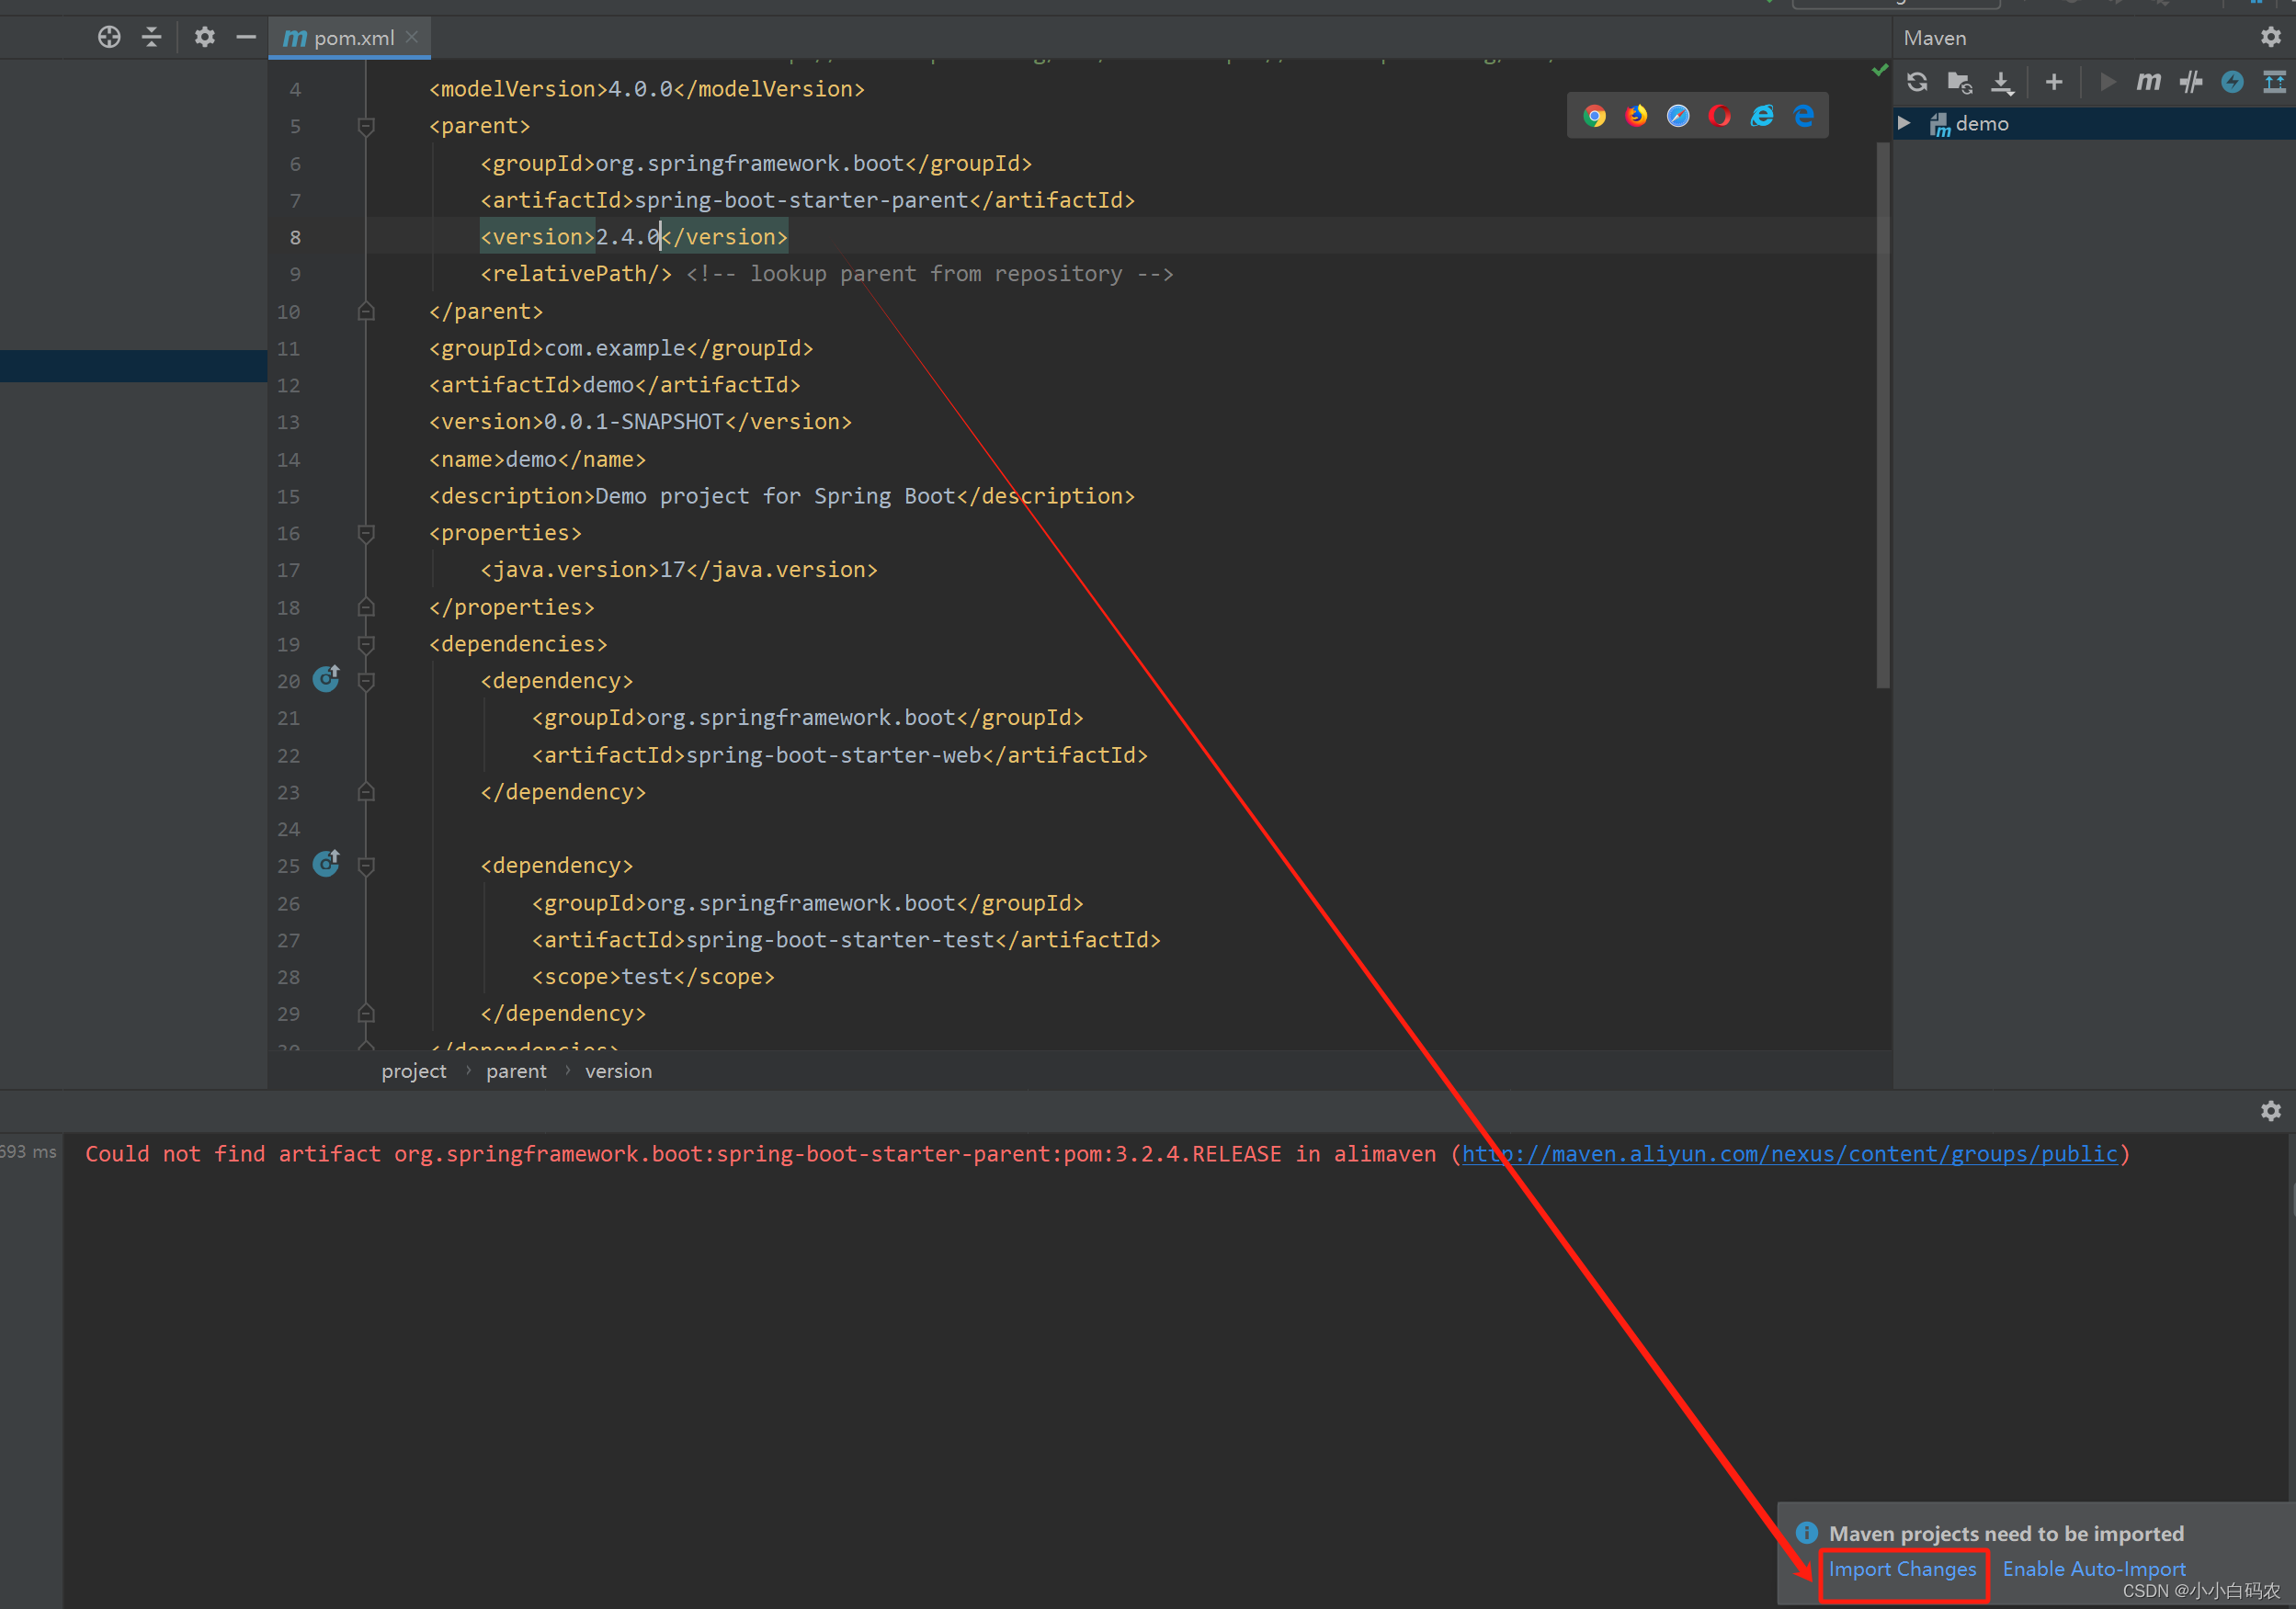Toggle the fold marker on the properties line

click(x=366, y=533)
